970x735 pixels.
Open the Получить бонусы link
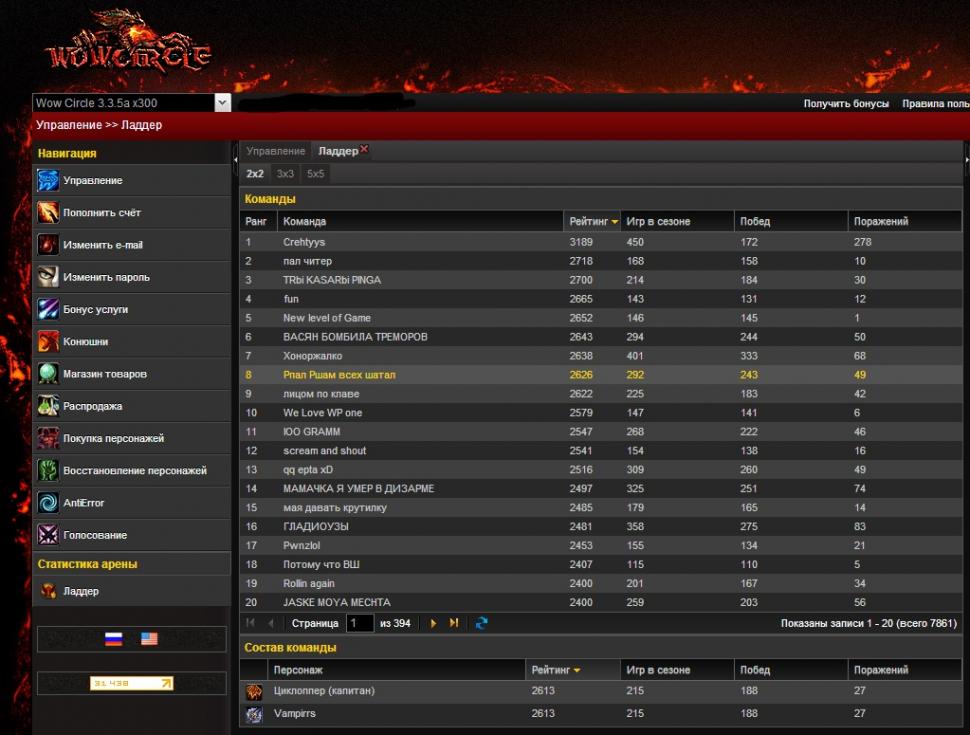[846, 104]
